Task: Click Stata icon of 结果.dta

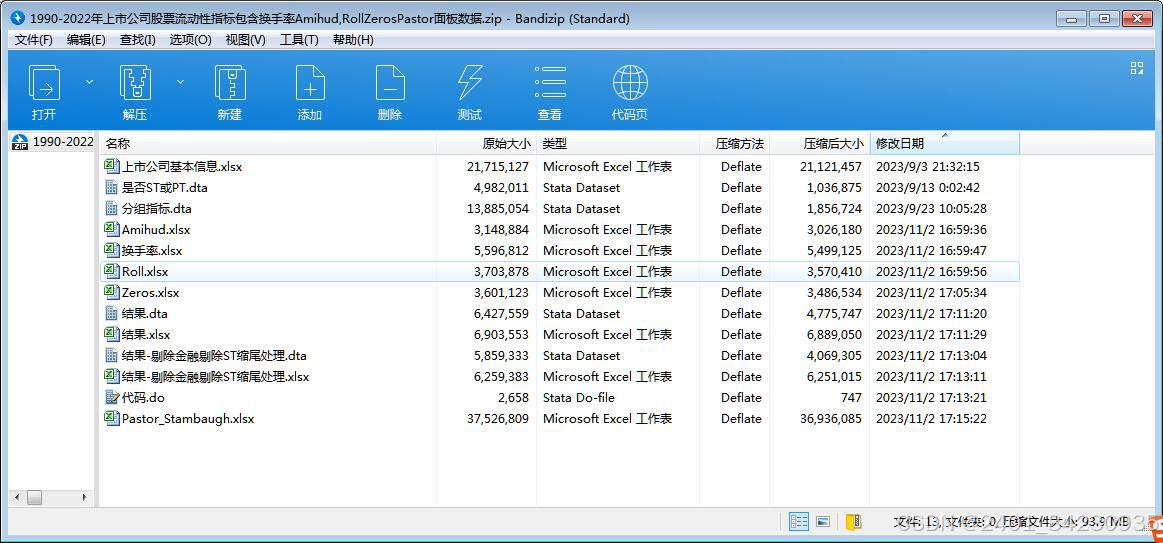Action: point(112,314)
